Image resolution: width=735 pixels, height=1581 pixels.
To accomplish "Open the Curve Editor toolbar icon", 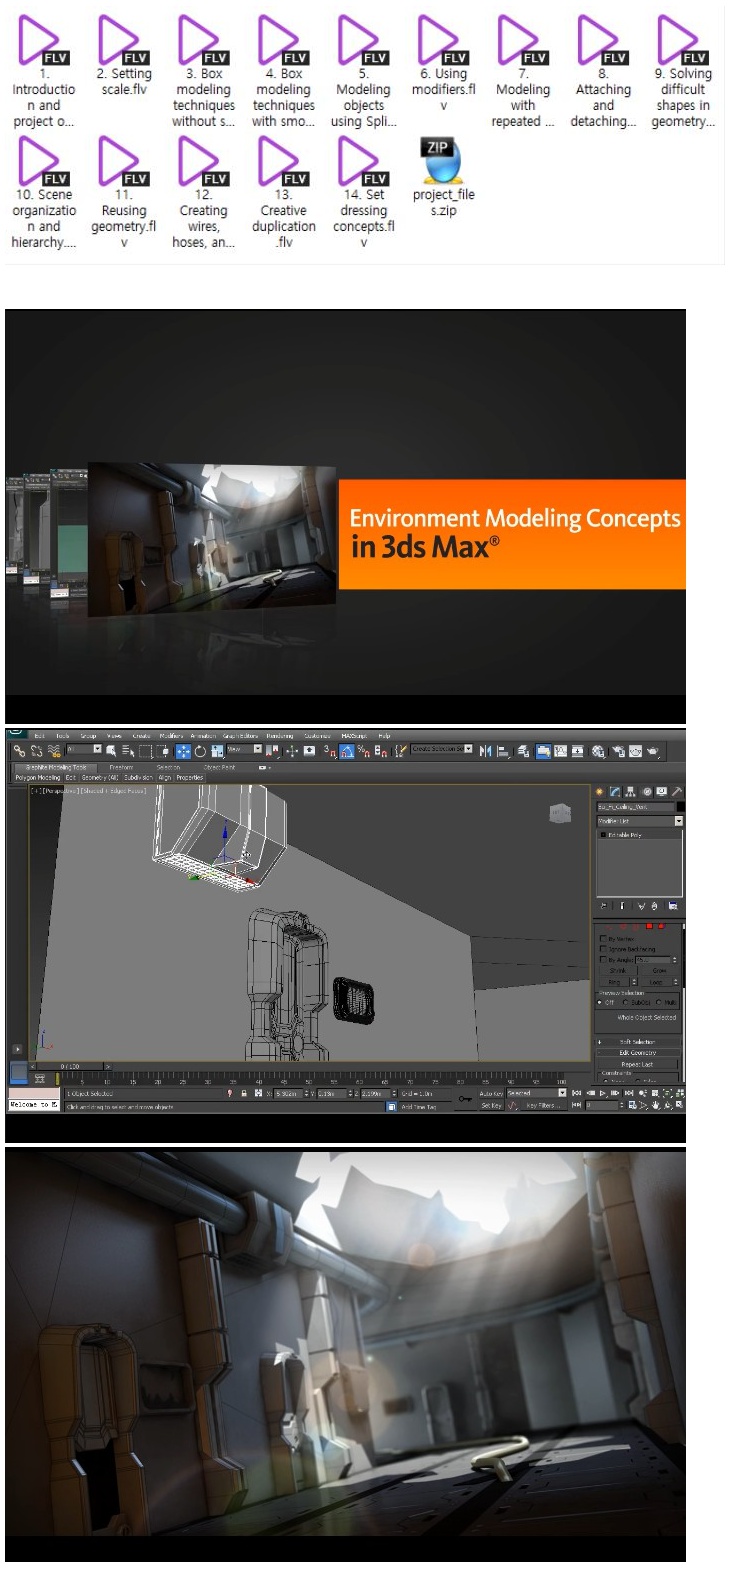I will point(561,750).
